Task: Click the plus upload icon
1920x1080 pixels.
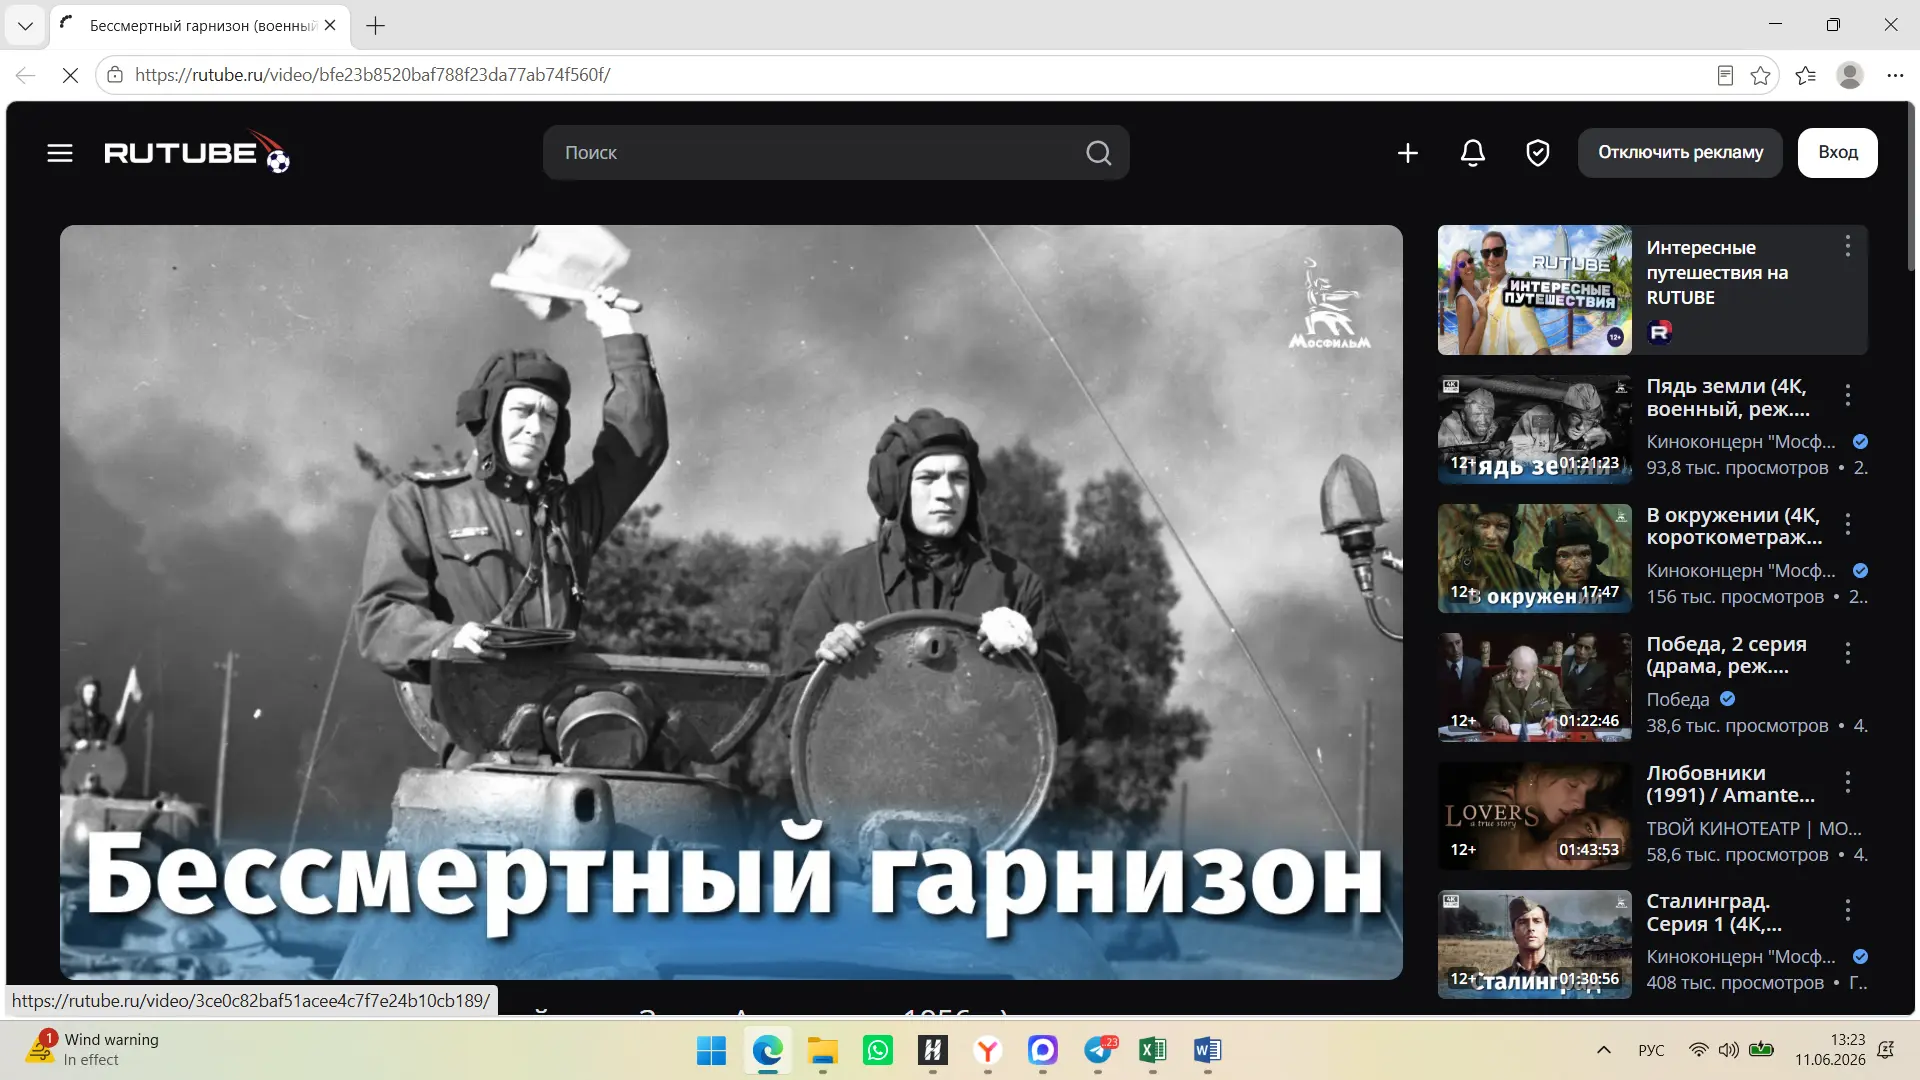Action: click(1407, 153)
